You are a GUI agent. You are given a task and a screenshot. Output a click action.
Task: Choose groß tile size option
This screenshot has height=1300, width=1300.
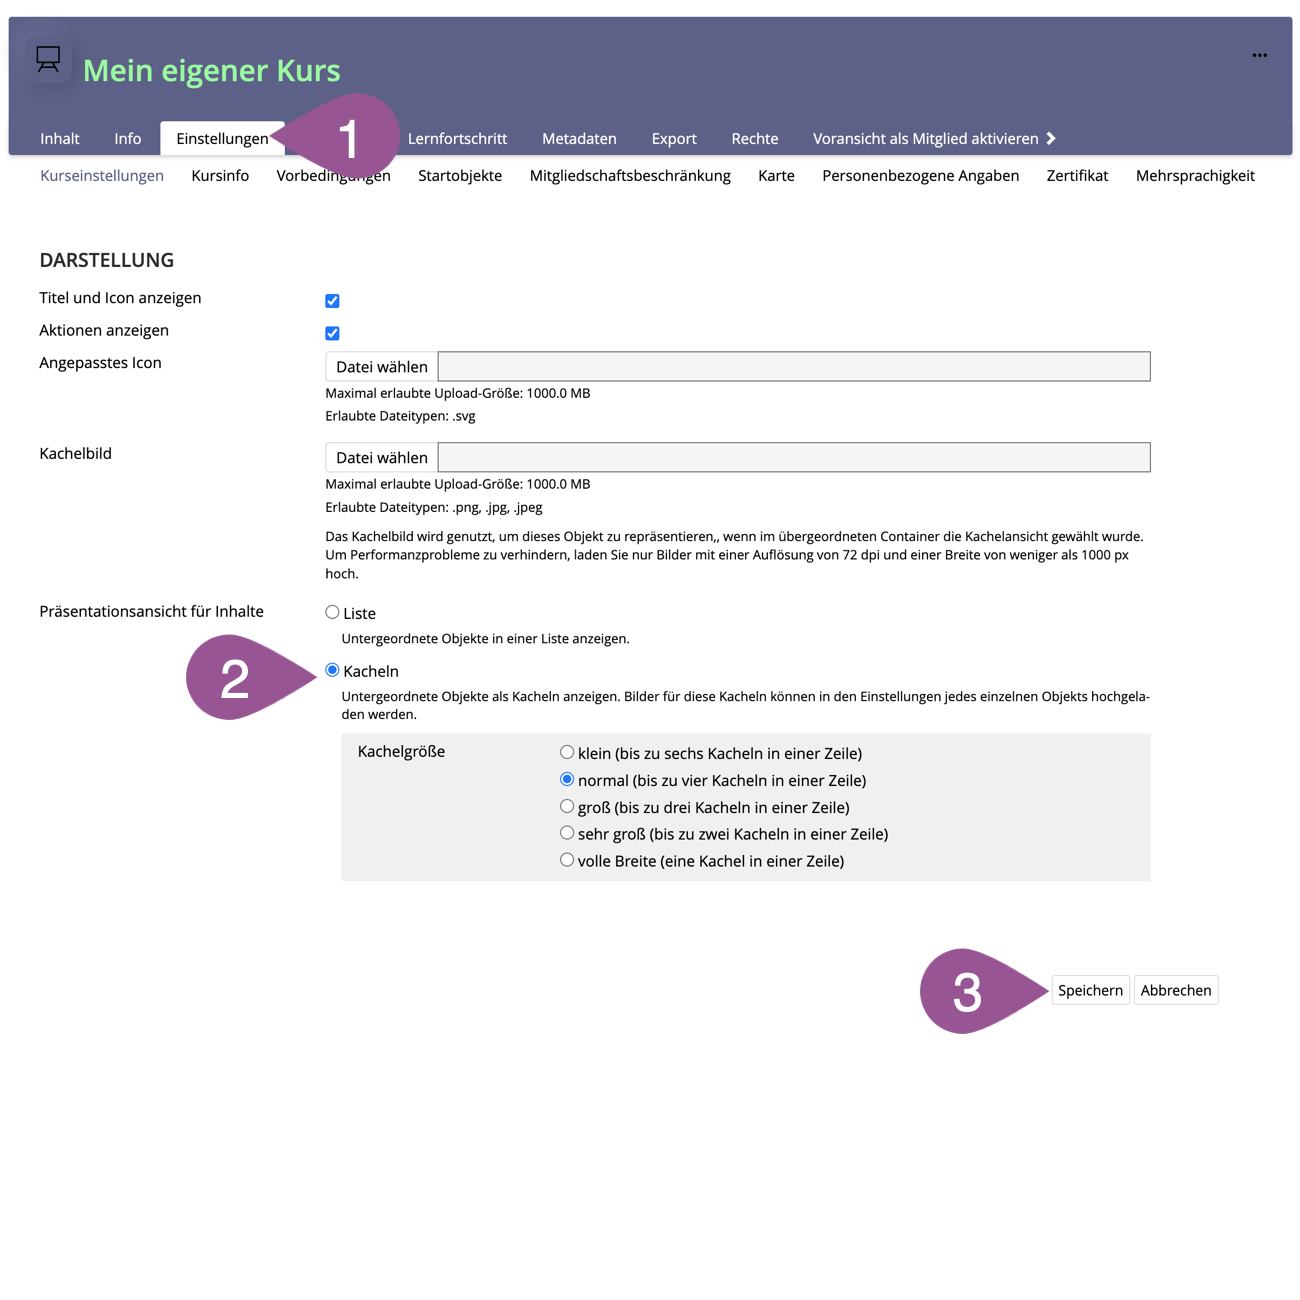coord(567,806)
